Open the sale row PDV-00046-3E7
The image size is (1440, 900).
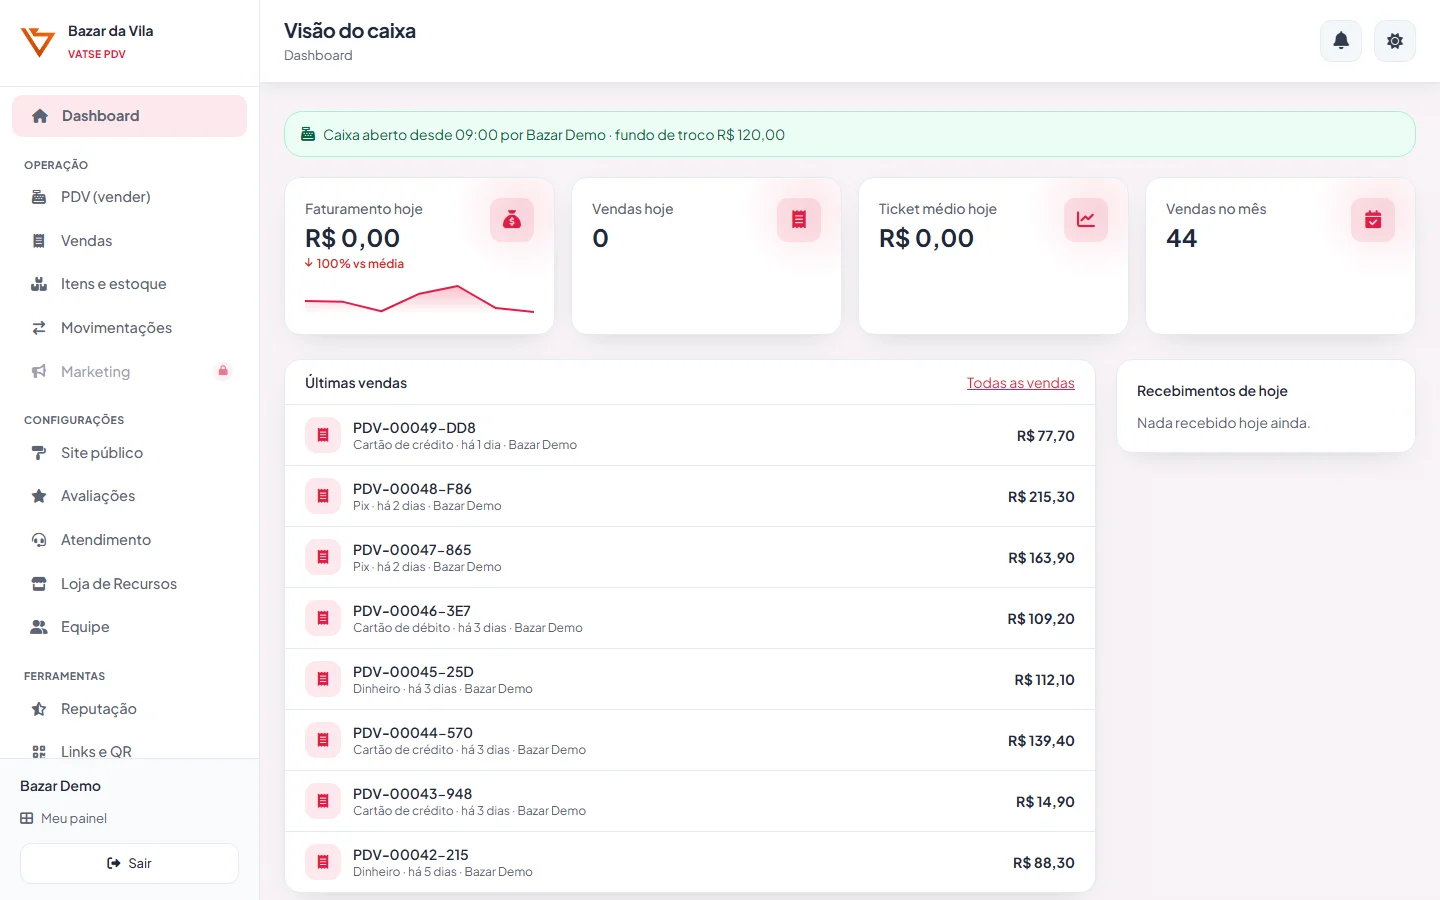(690, 619)
